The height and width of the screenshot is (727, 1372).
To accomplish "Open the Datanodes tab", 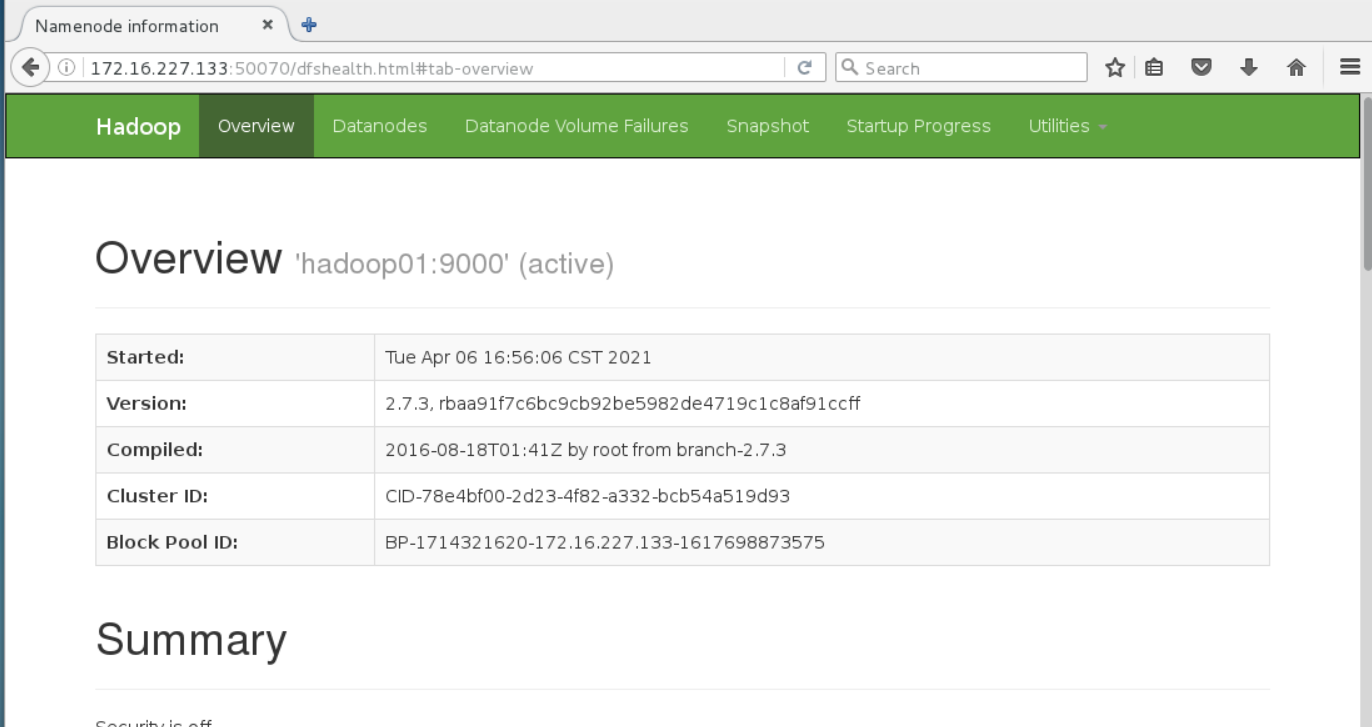I will click(379, 126).
